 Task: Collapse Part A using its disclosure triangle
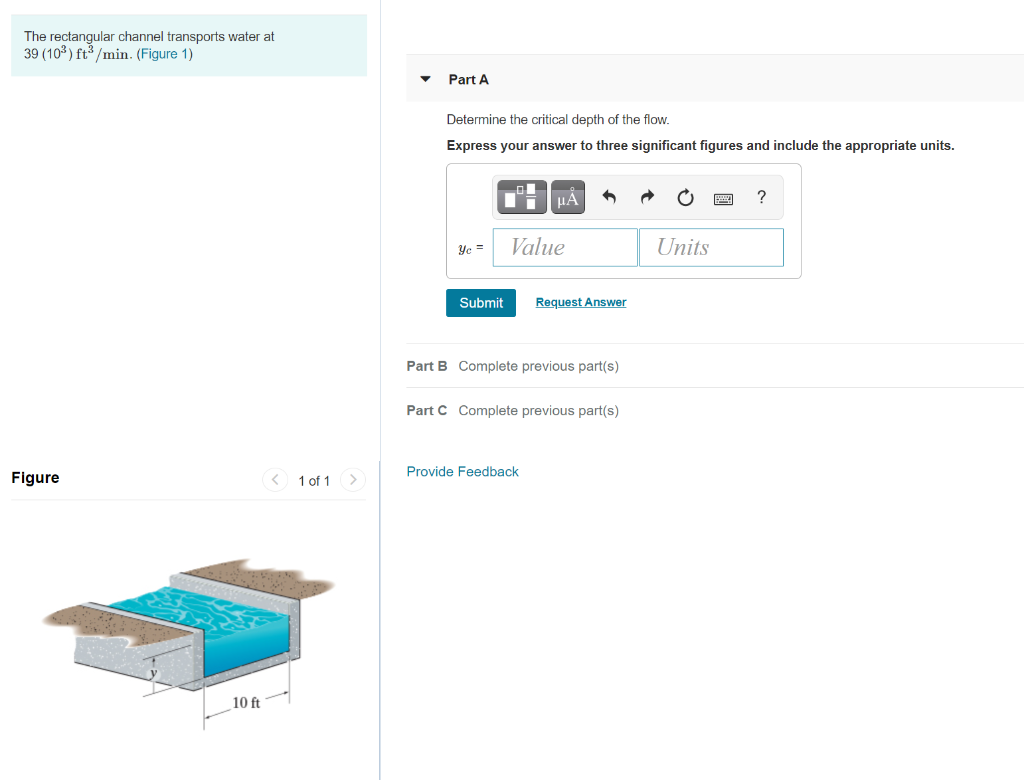[x=425, y=79]
